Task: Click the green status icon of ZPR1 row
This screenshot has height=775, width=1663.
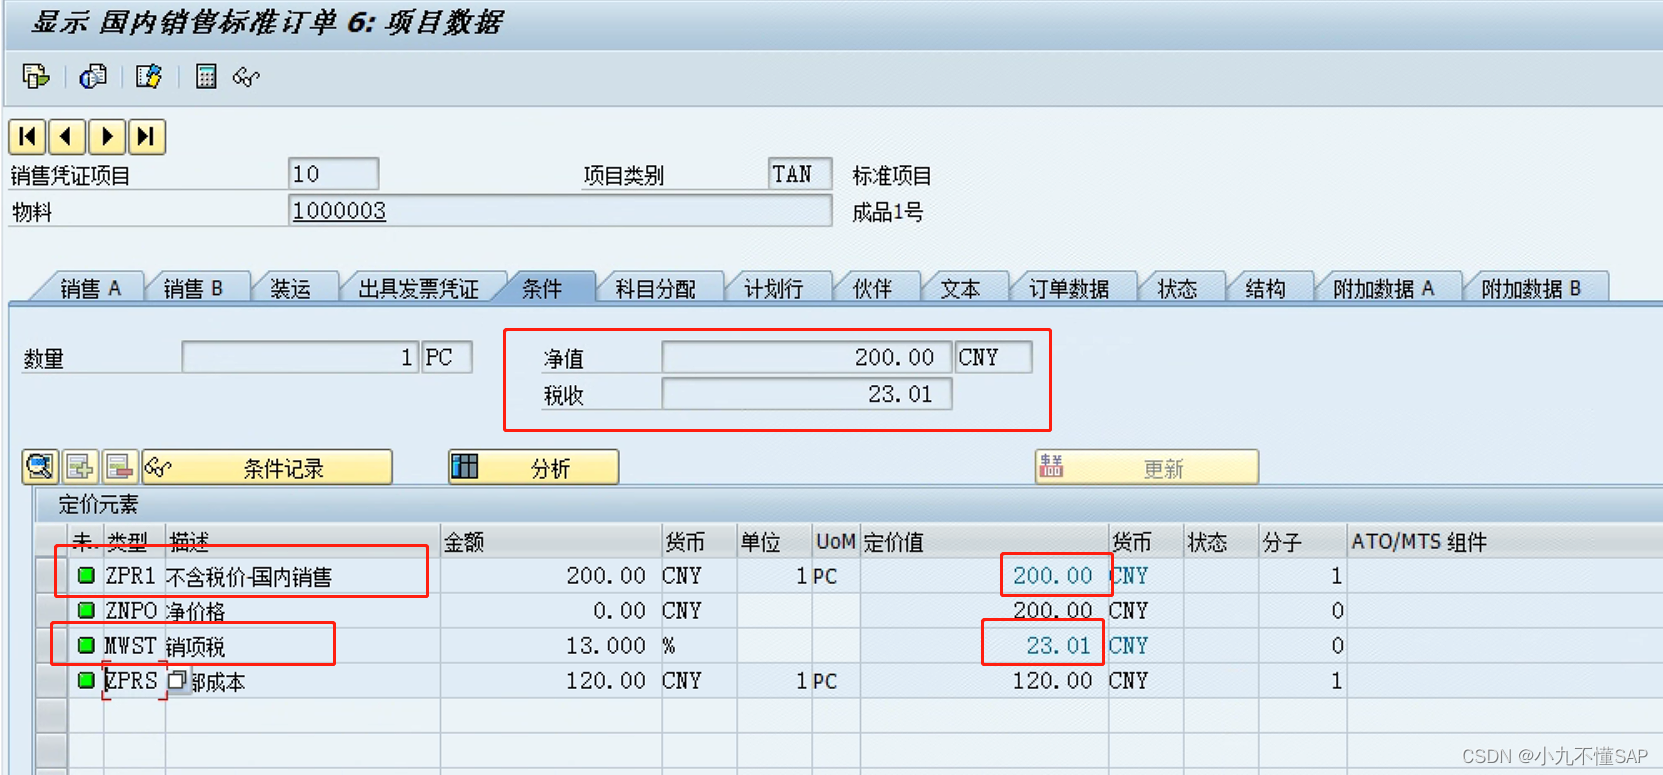Action: click(x=86, y=575)
